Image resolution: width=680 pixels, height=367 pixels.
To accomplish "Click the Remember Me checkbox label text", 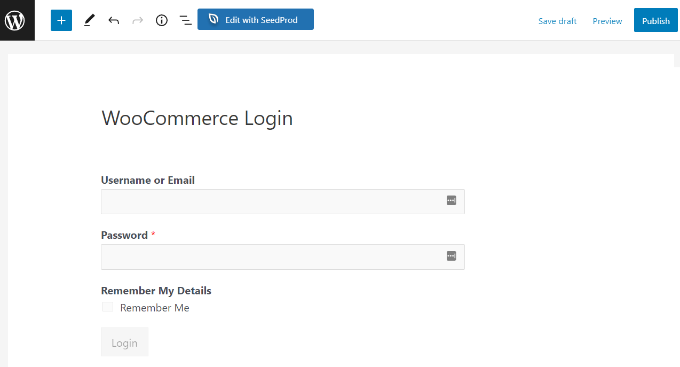I will (x=155, y=308).
